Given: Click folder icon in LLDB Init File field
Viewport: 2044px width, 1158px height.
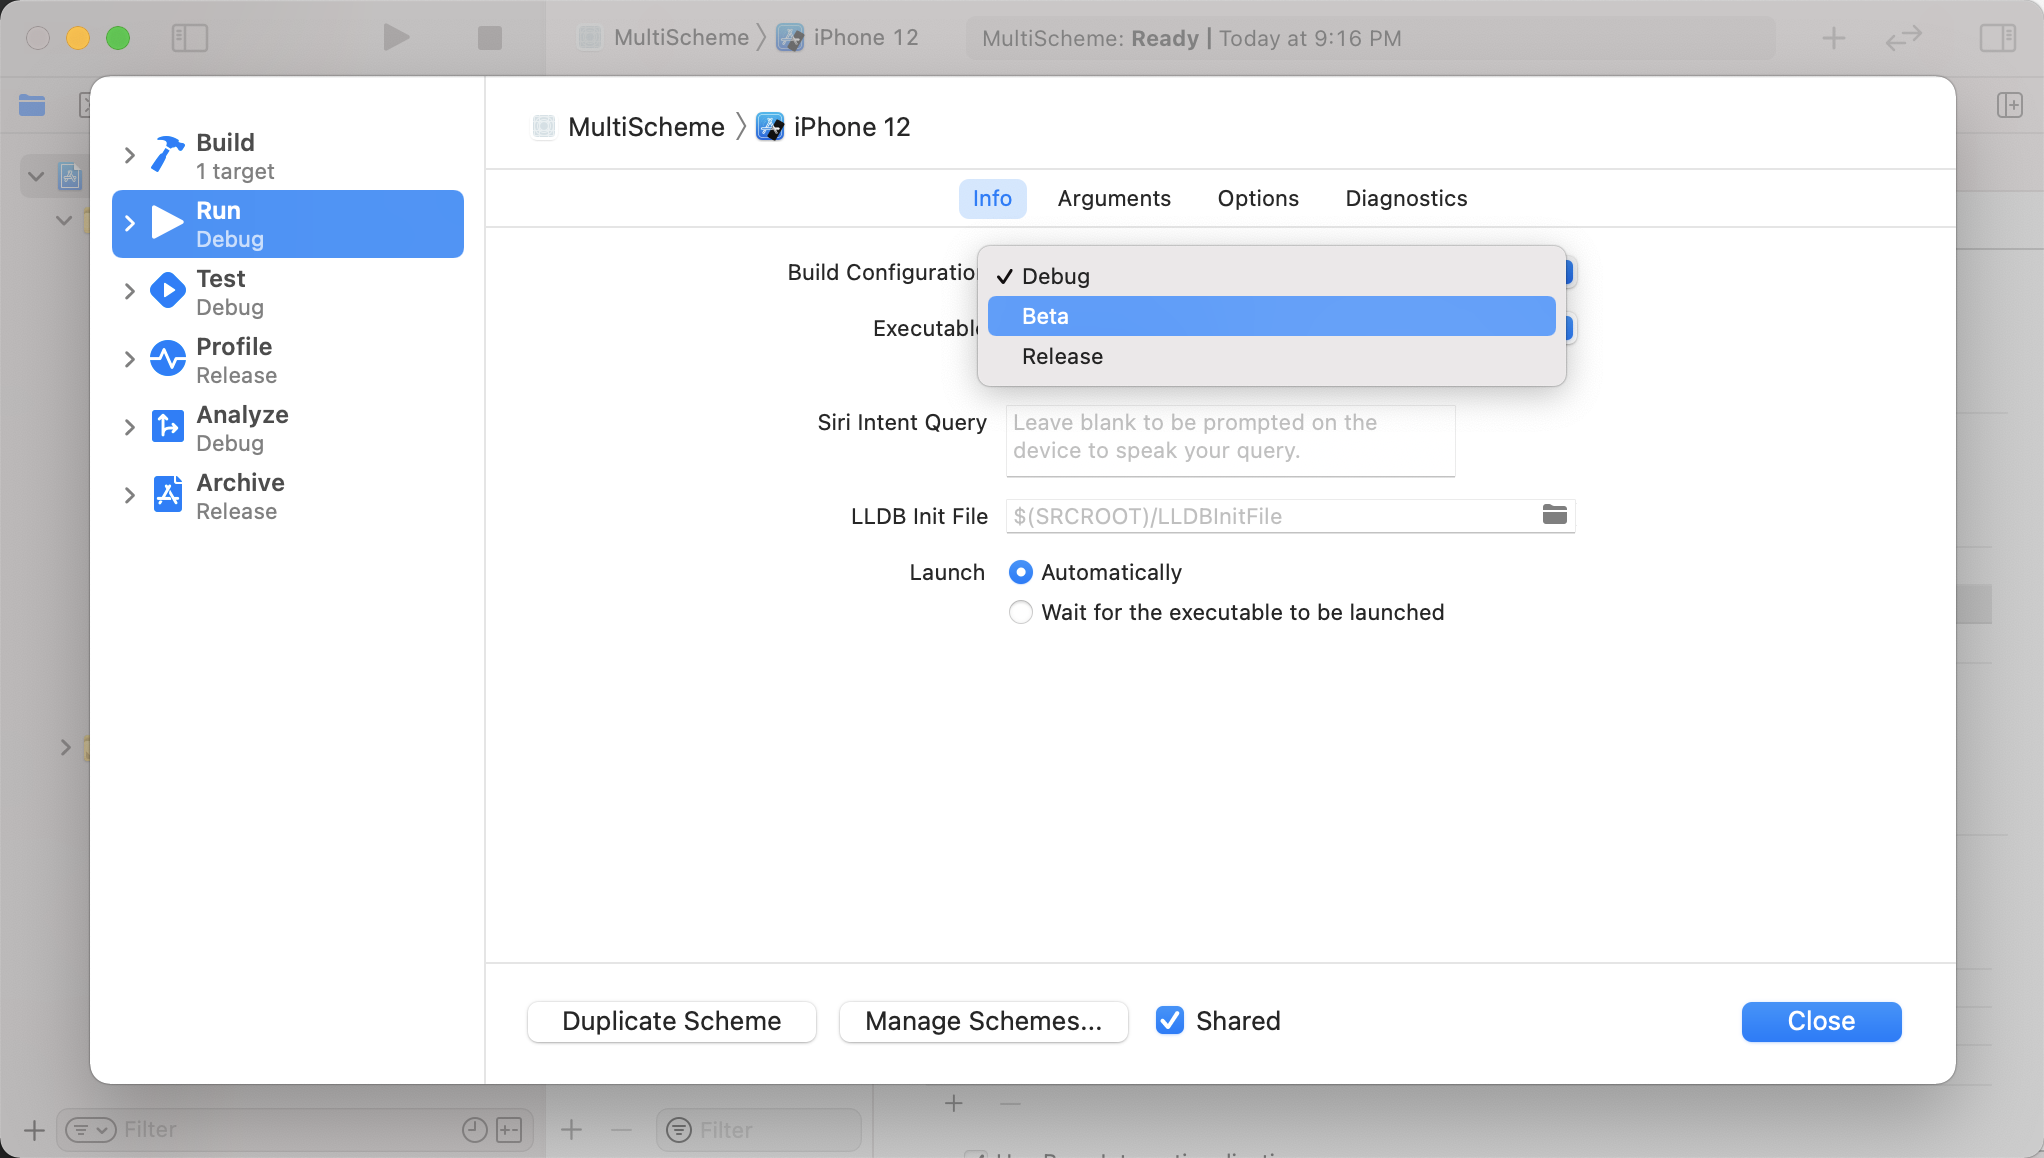Looking at the screenshot, I should tap(1554, 515).
